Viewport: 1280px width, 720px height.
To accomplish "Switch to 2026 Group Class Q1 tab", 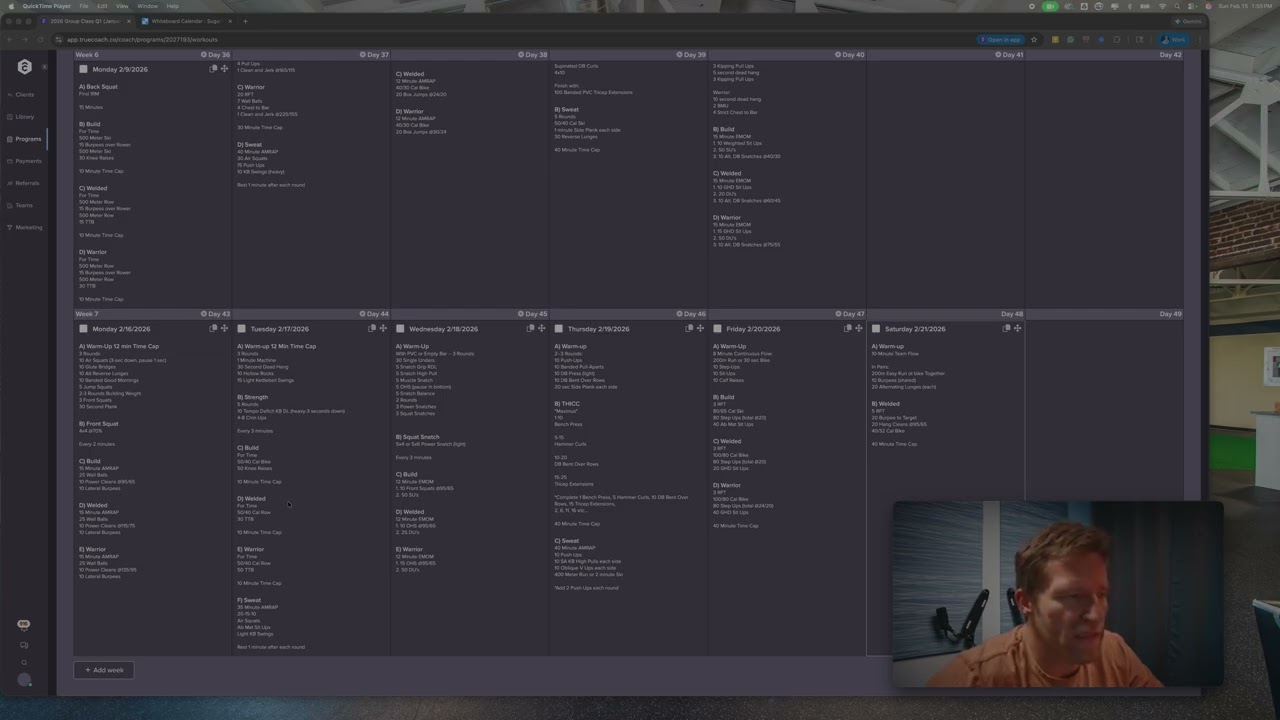I will click(85, 21).
